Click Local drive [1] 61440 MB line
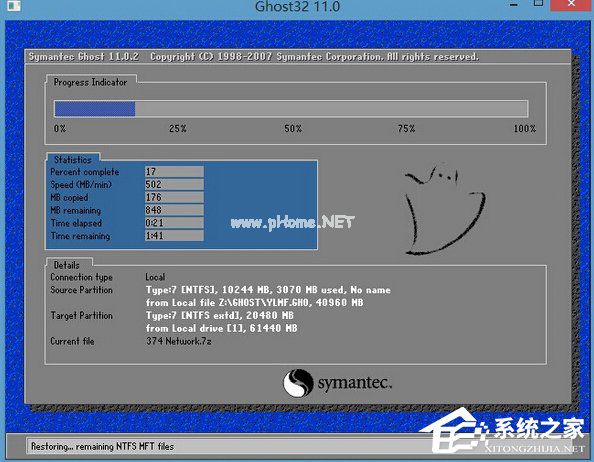594x462 pixels. [222, 328]
